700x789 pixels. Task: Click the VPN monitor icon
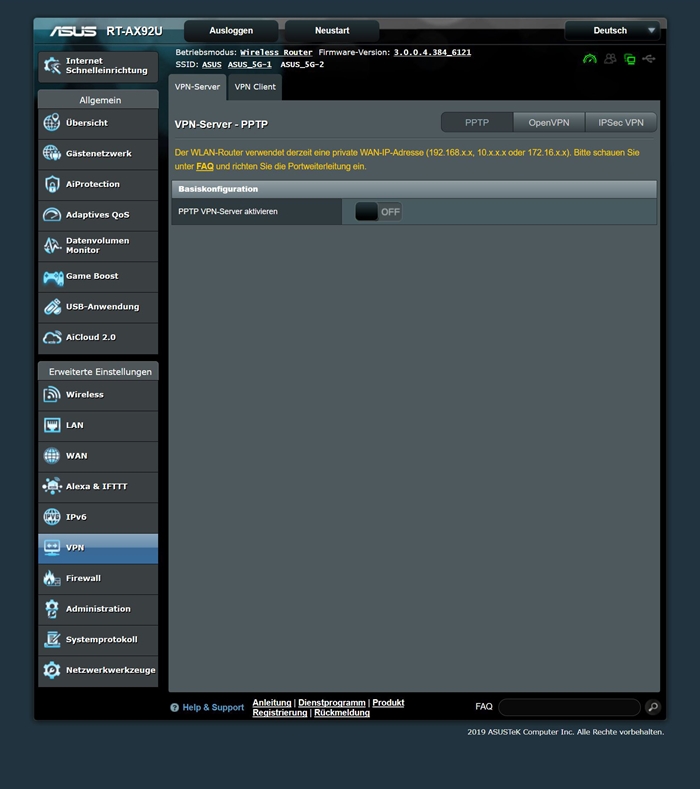click(x=52, y=547)
